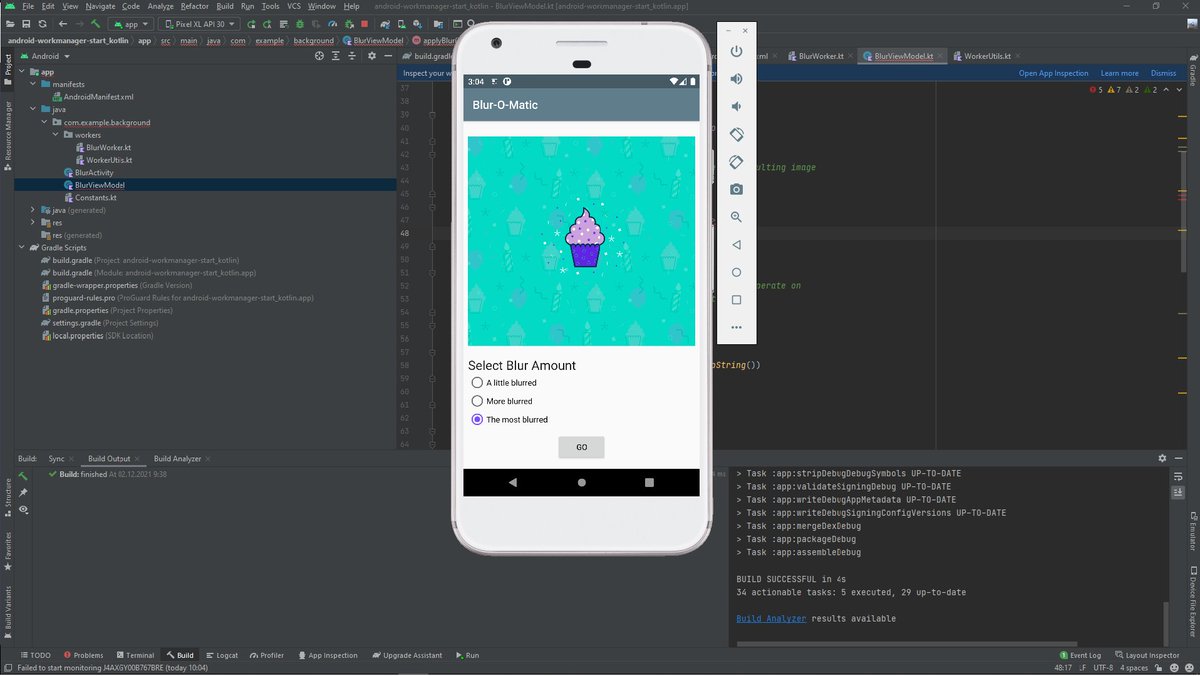The width and height of the screenshot is (1200, 676).
Task: Take an emulator screenshot with the camera icon
Action: [x=736, y=189]
